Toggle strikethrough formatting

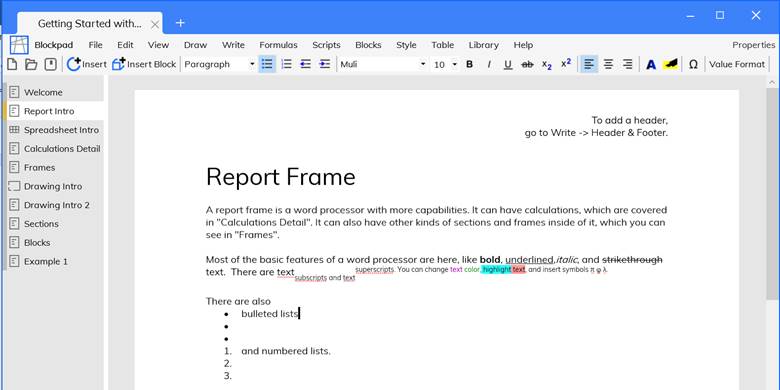527,64
